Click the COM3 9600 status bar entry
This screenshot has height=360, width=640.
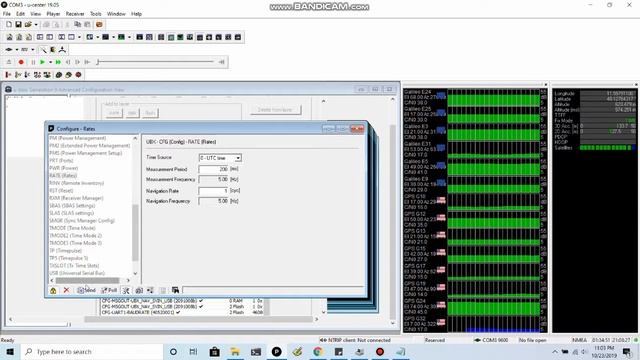tap(491, 340)
